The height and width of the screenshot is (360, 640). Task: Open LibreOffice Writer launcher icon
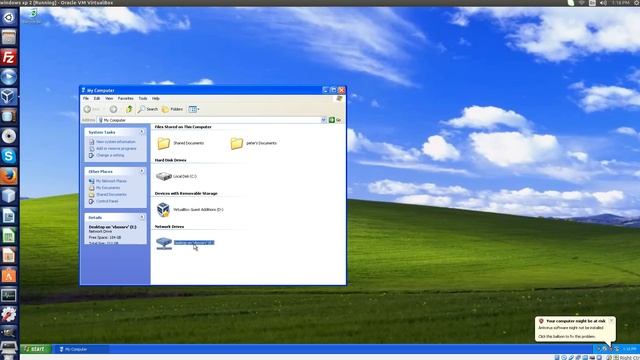tap(9, 216)
